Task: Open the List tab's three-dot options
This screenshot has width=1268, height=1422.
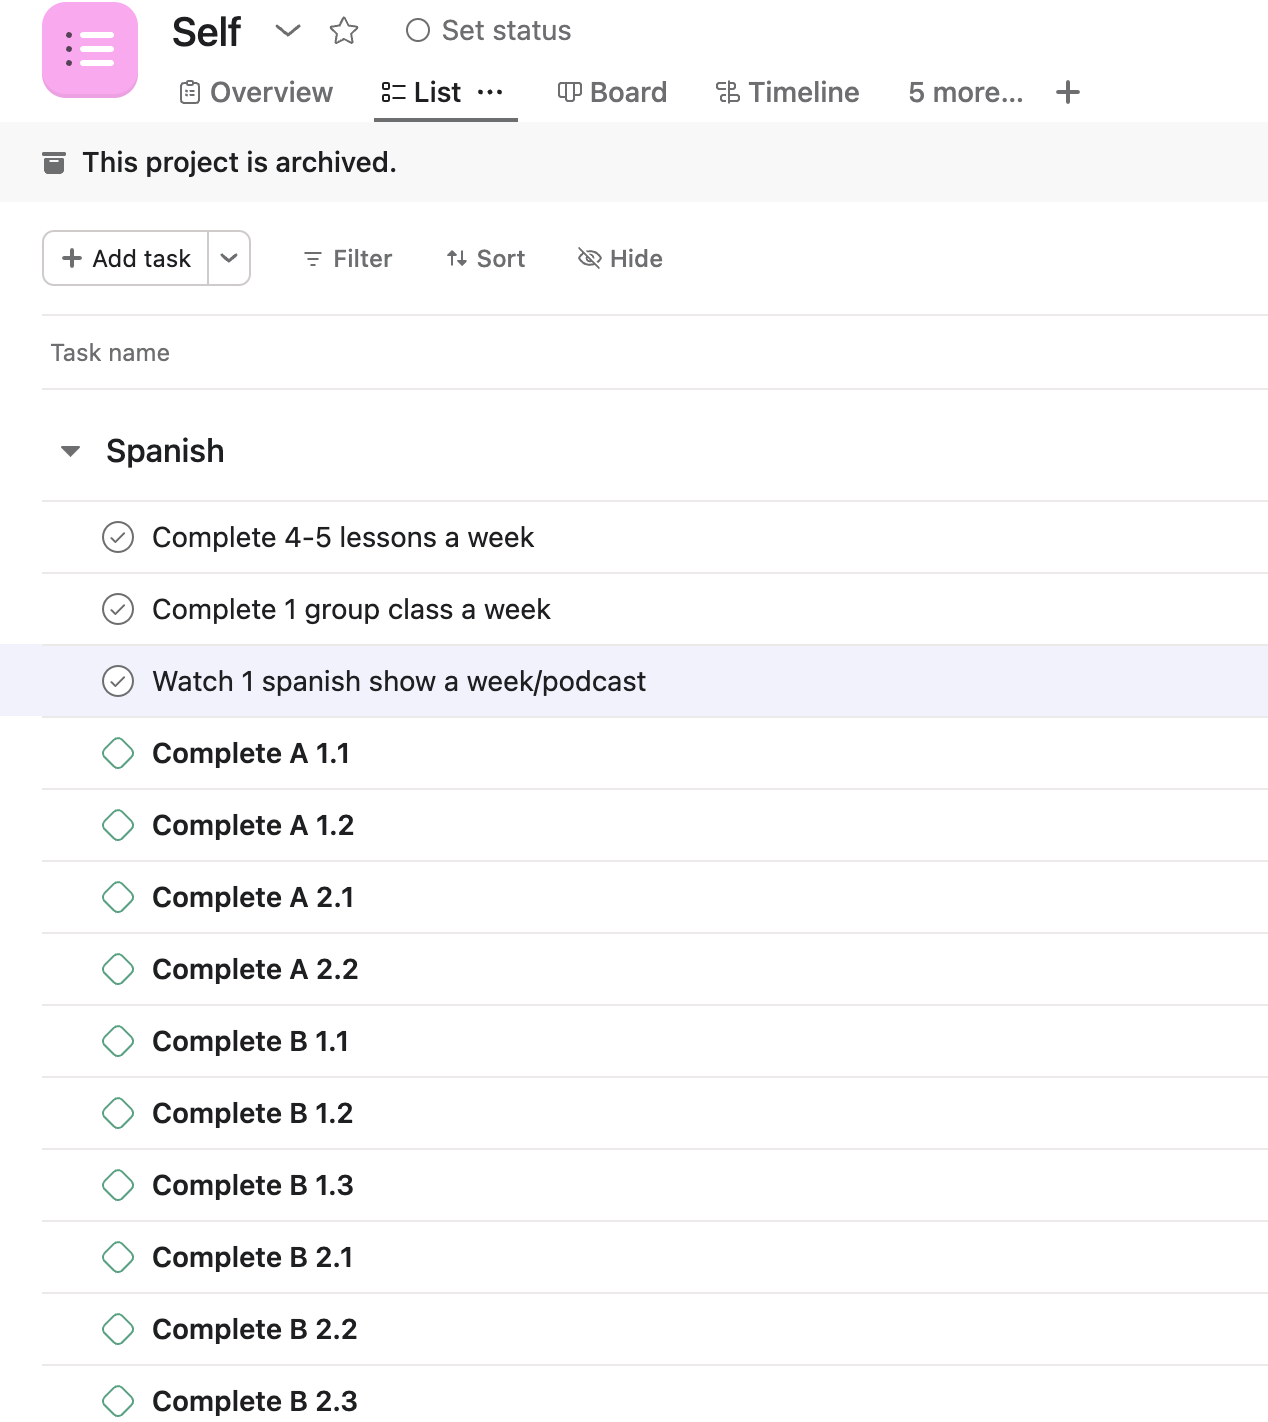Action: [490, 92]
